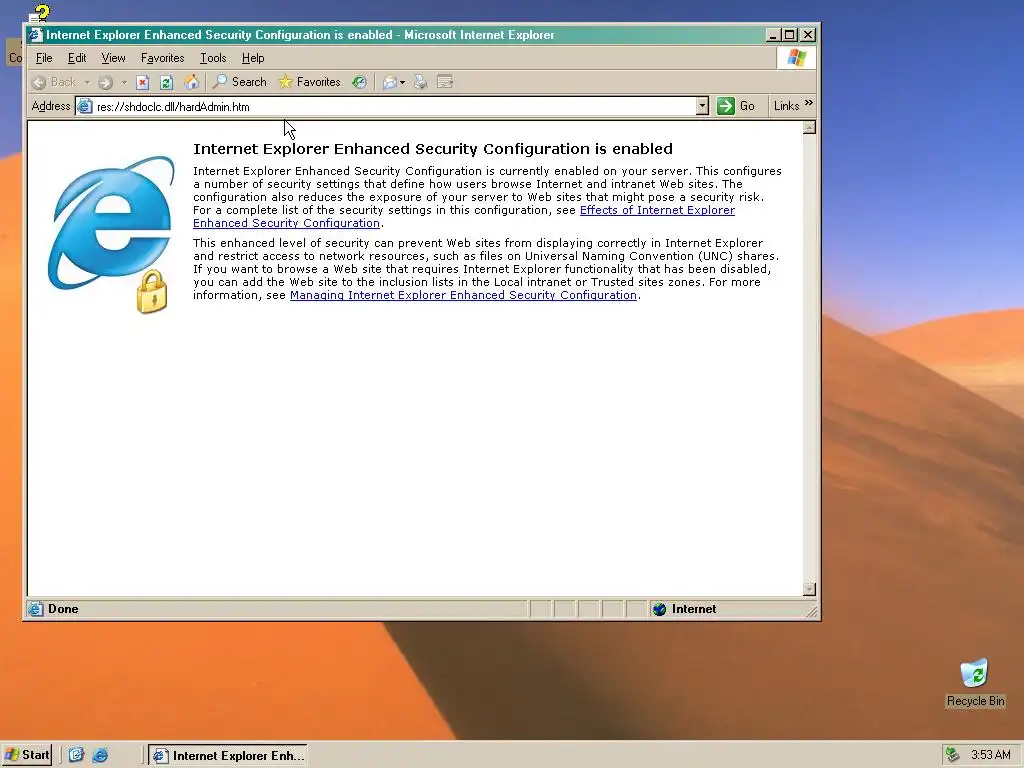Screen dimensions: 1024x768
Task: Select Internet Explorer Enh... taskbar button
Action: [x=227, y=756]
